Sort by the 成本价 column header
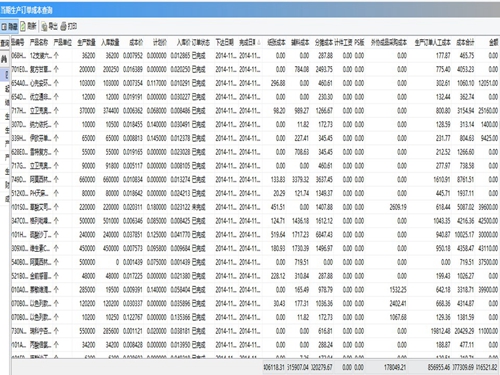This screenshot has width=500, height=375. point(136,42)
